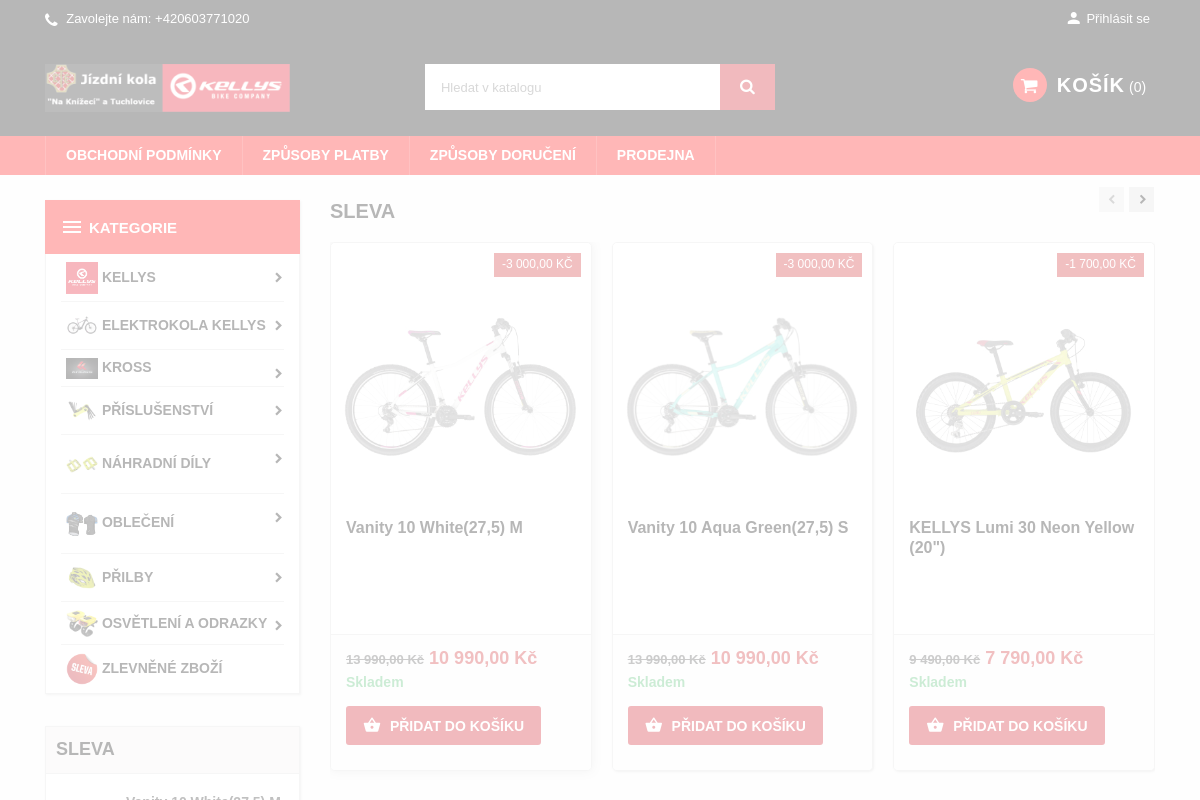Click the Elektrokola Kellys category text
The height and width of the screenshot is (800, 1200).
click(184, 325)
